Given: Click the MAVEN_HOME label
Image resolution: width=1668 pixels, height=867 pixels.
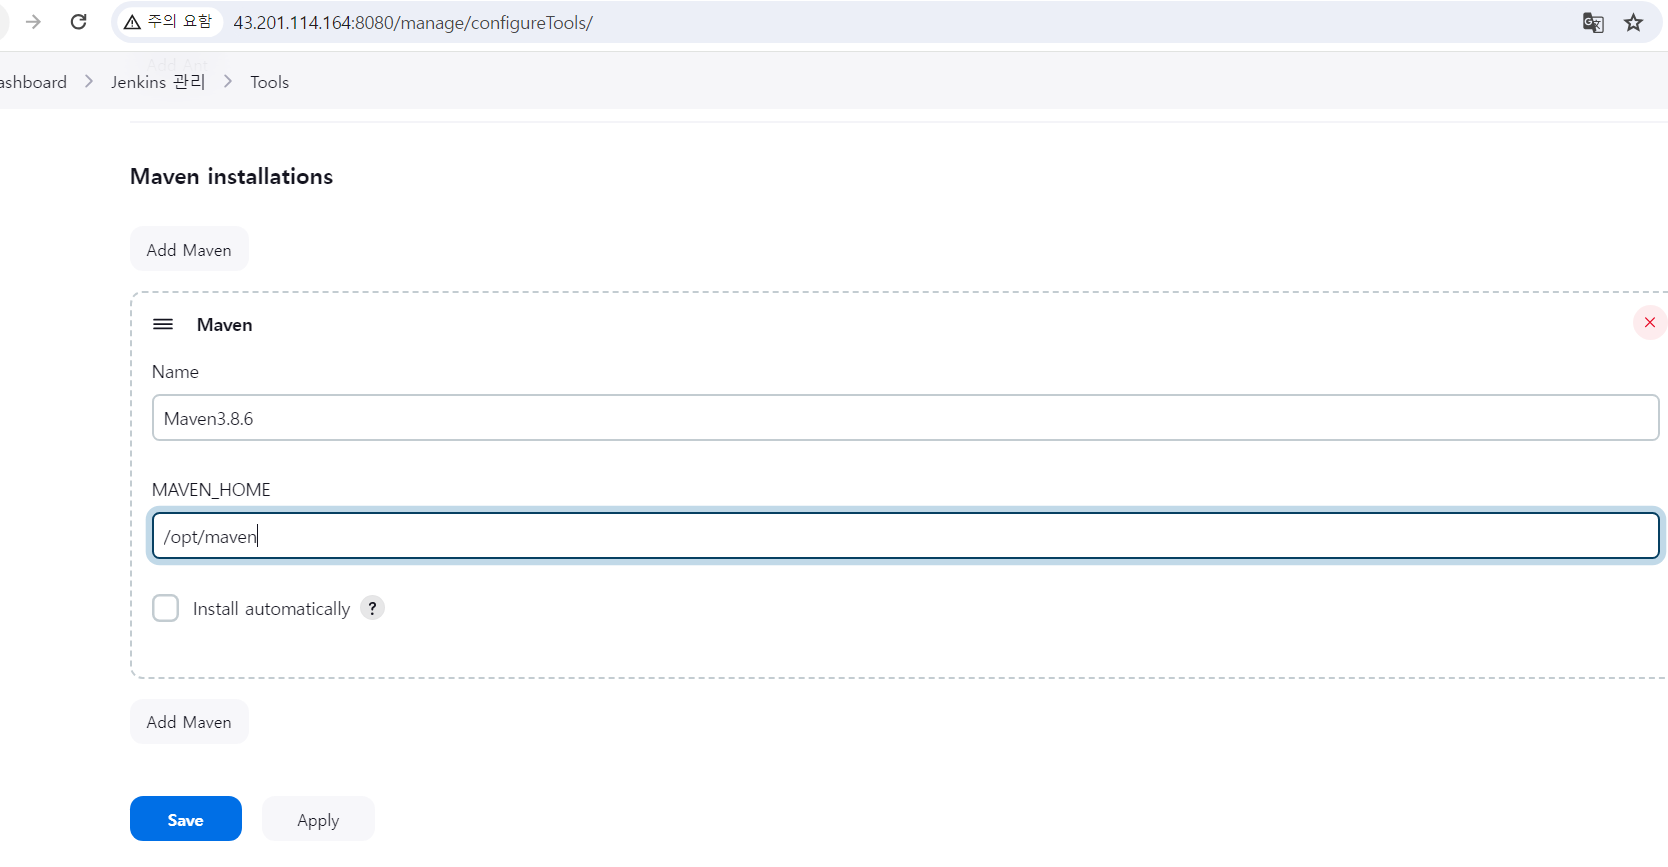Looking at the screenshot, I should (x=211, y=490).
